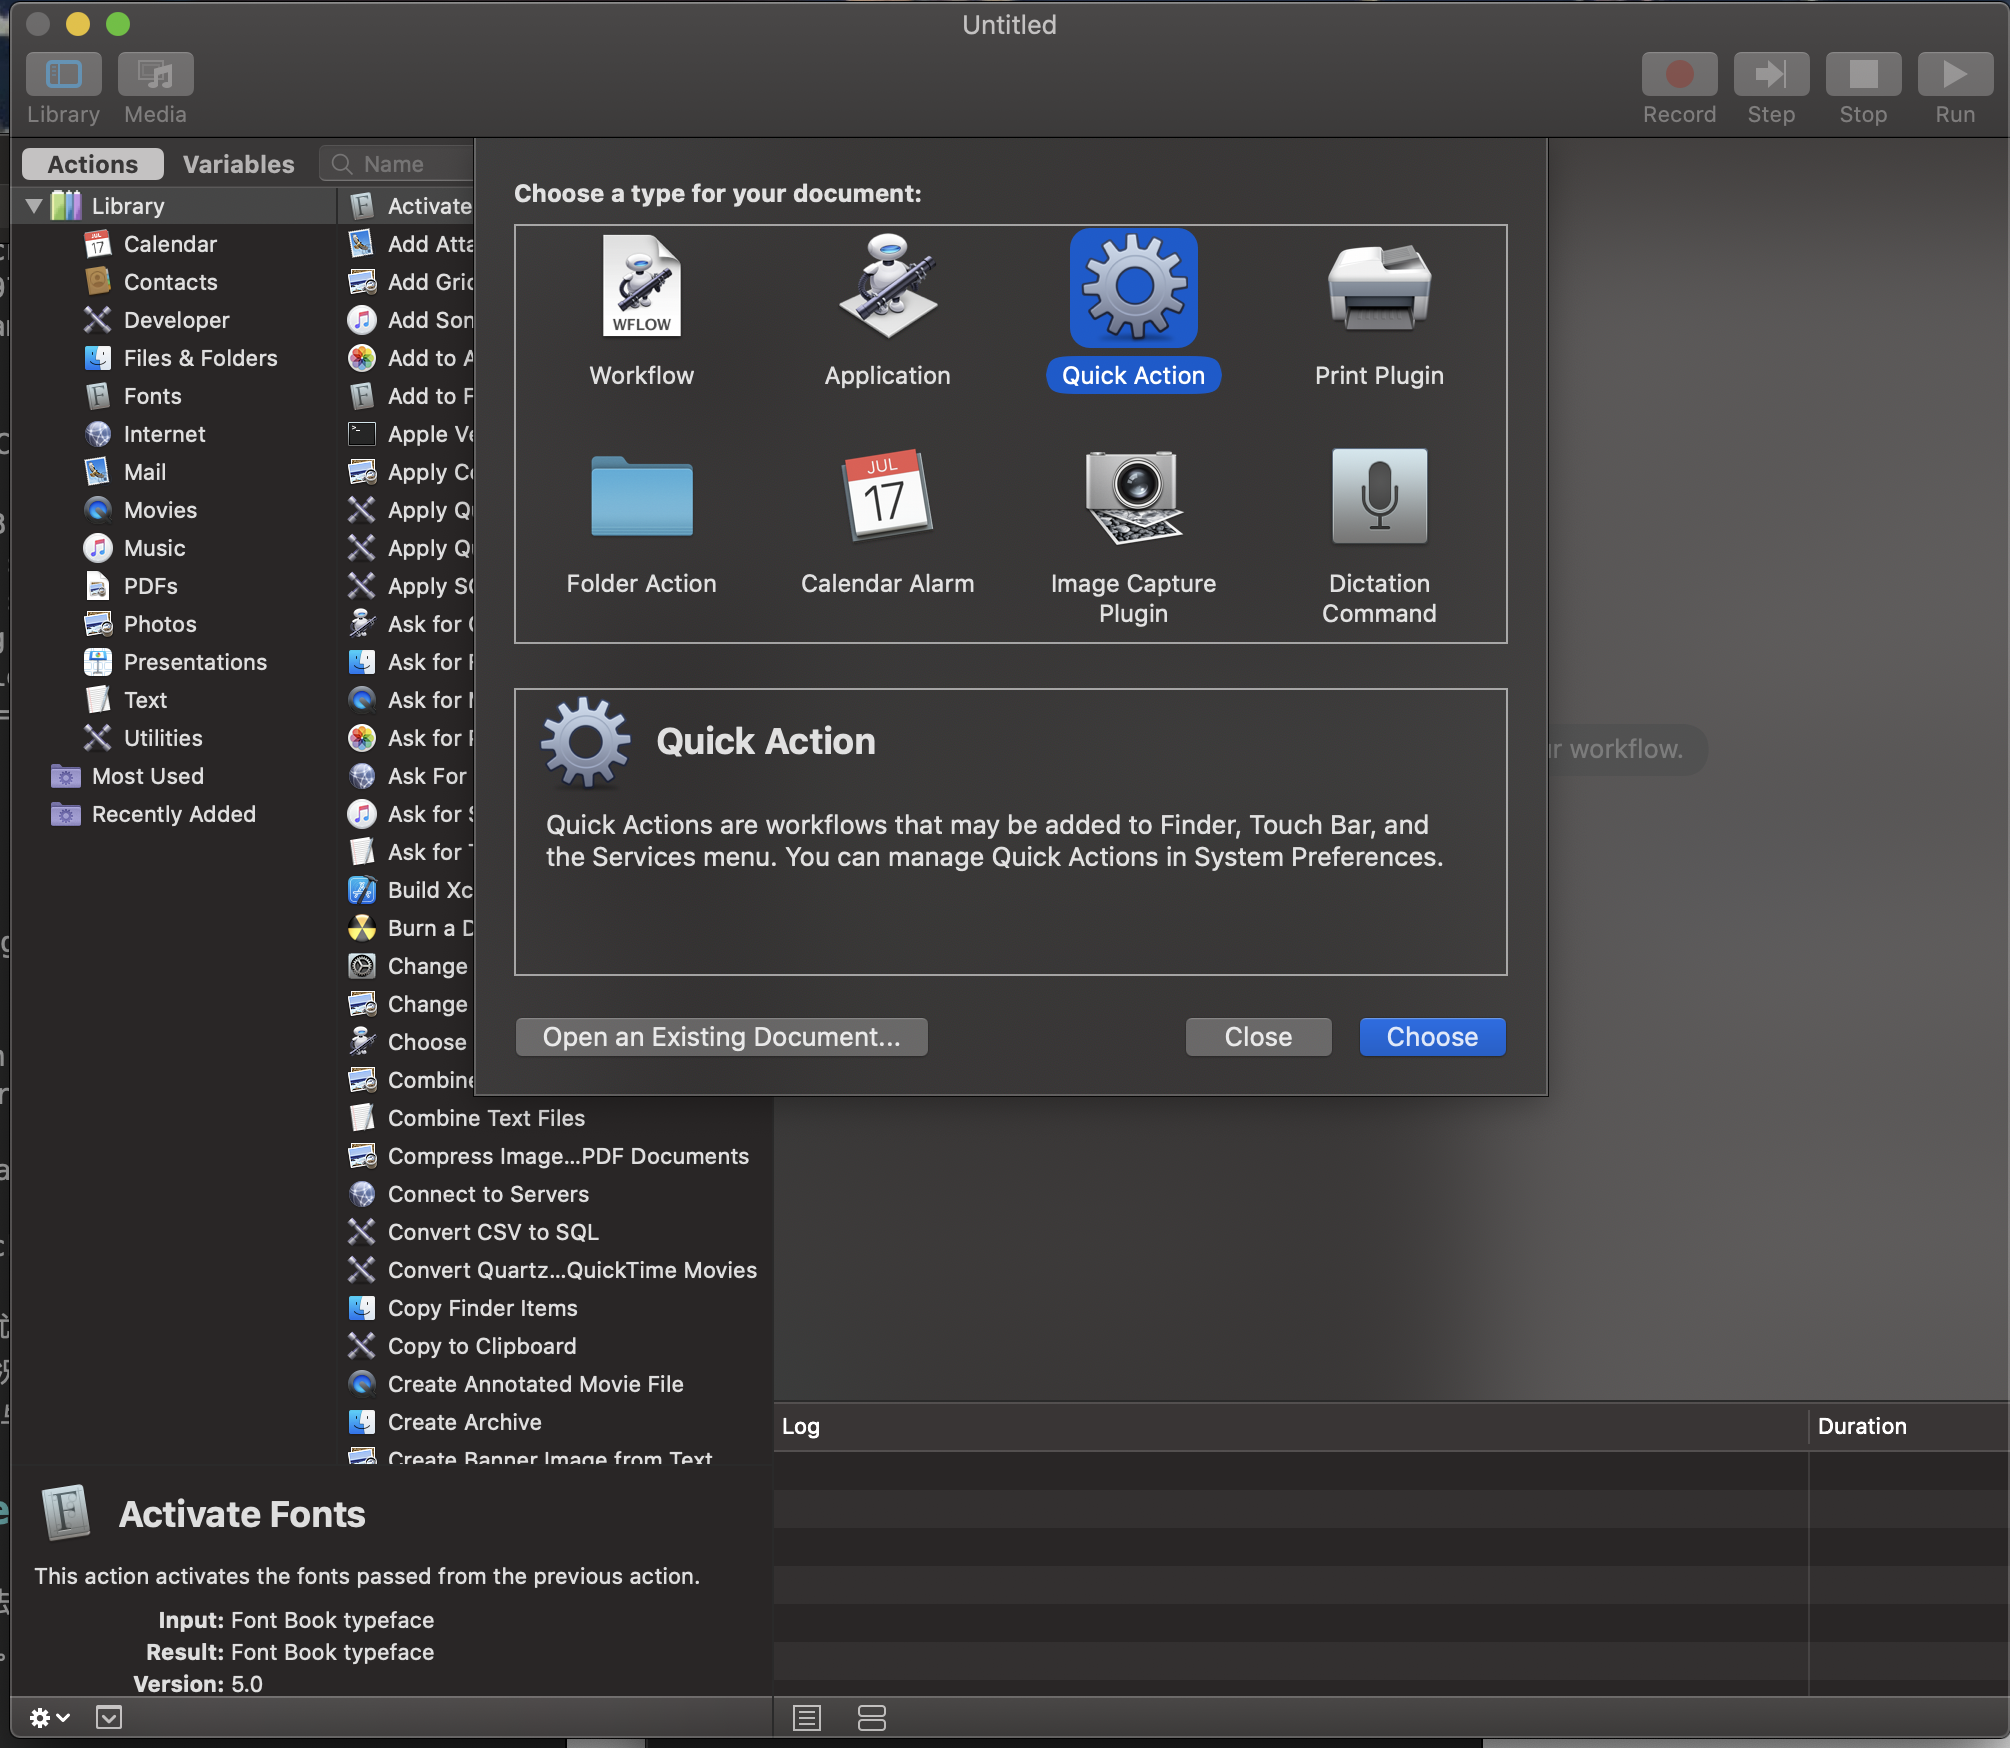This screenshot has height=1748, width=2010.
Task: Select the Apple Versioning Tool action row
Action: [x=408, y=434]
